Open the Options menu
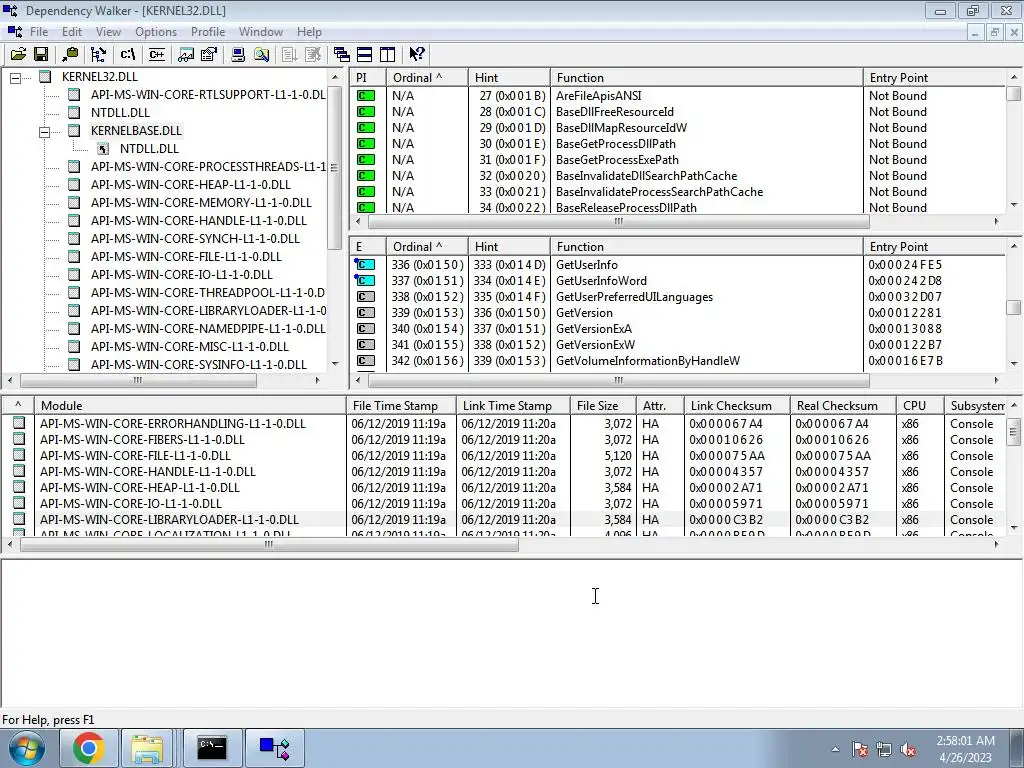1024x768 pixels. click(x=156, y=31)
